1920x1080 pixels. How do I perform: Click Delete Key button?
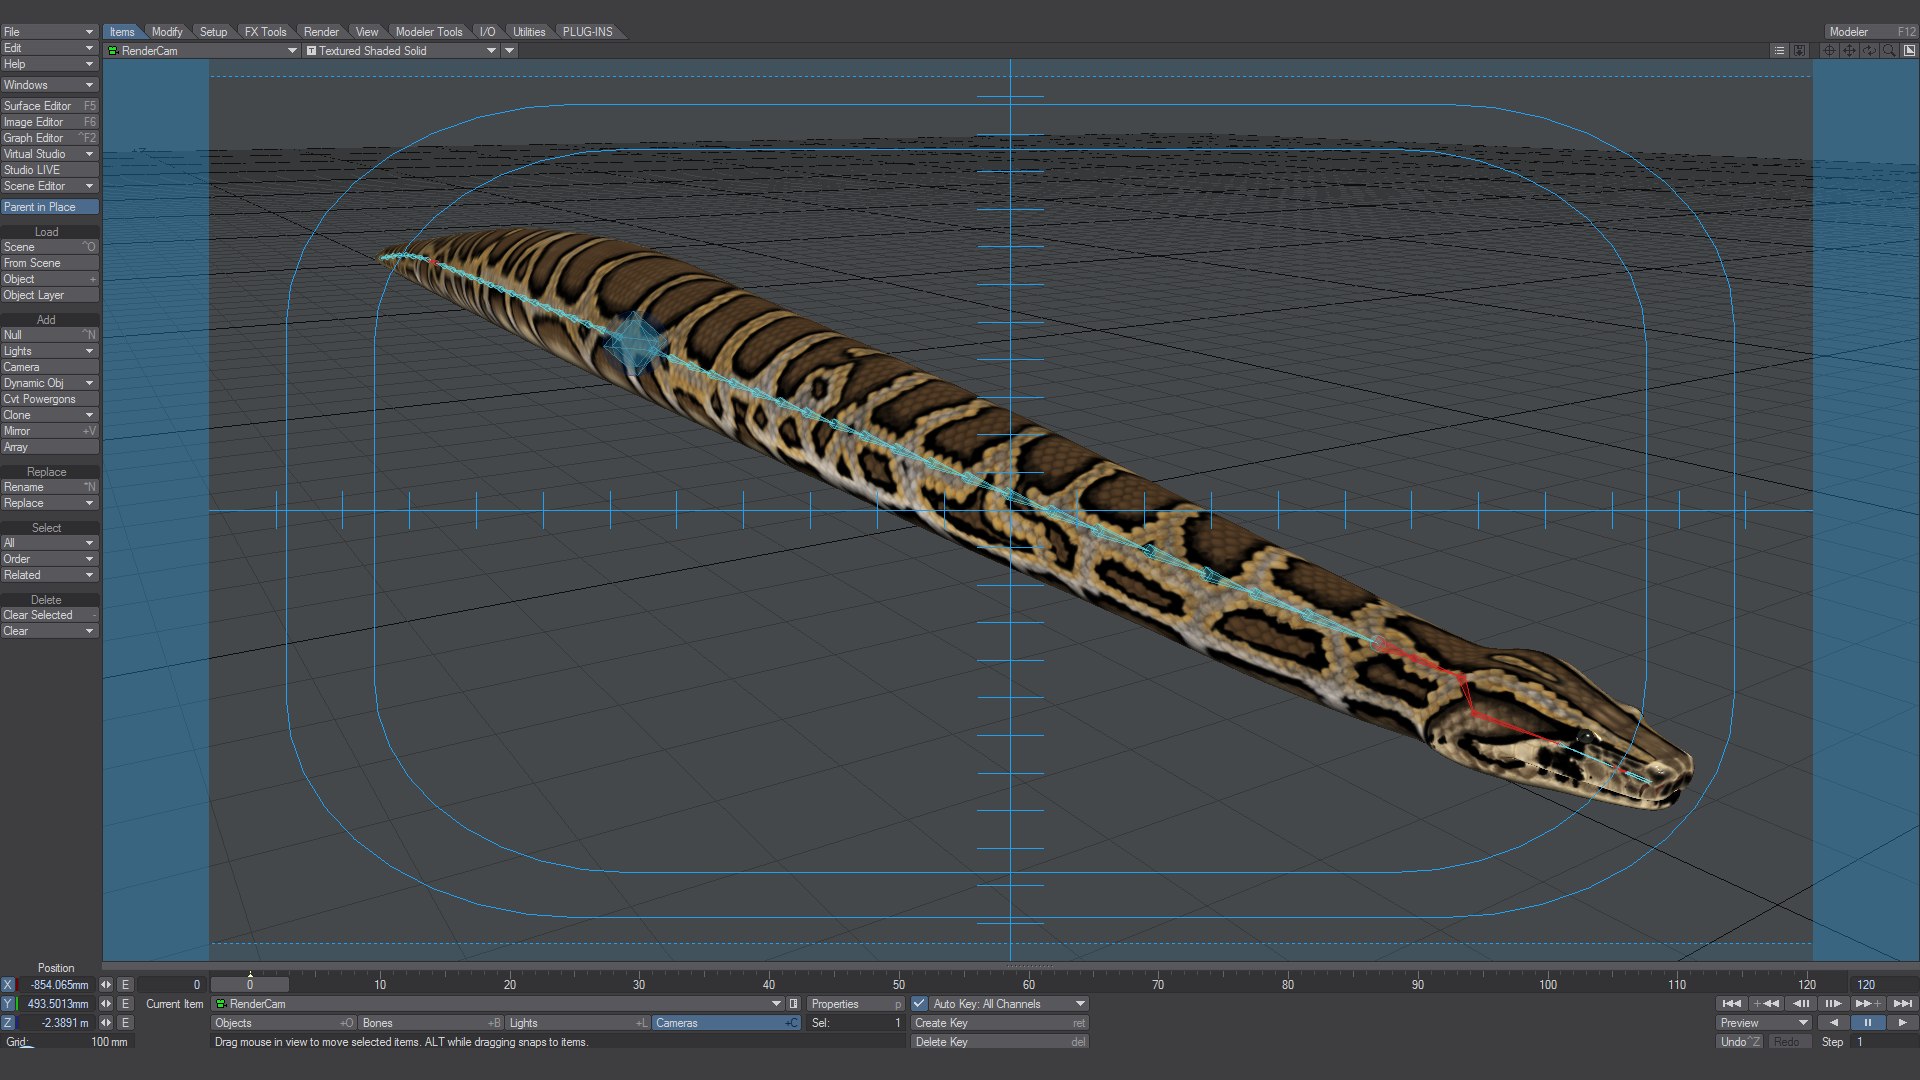[x=1000, y=1042]
